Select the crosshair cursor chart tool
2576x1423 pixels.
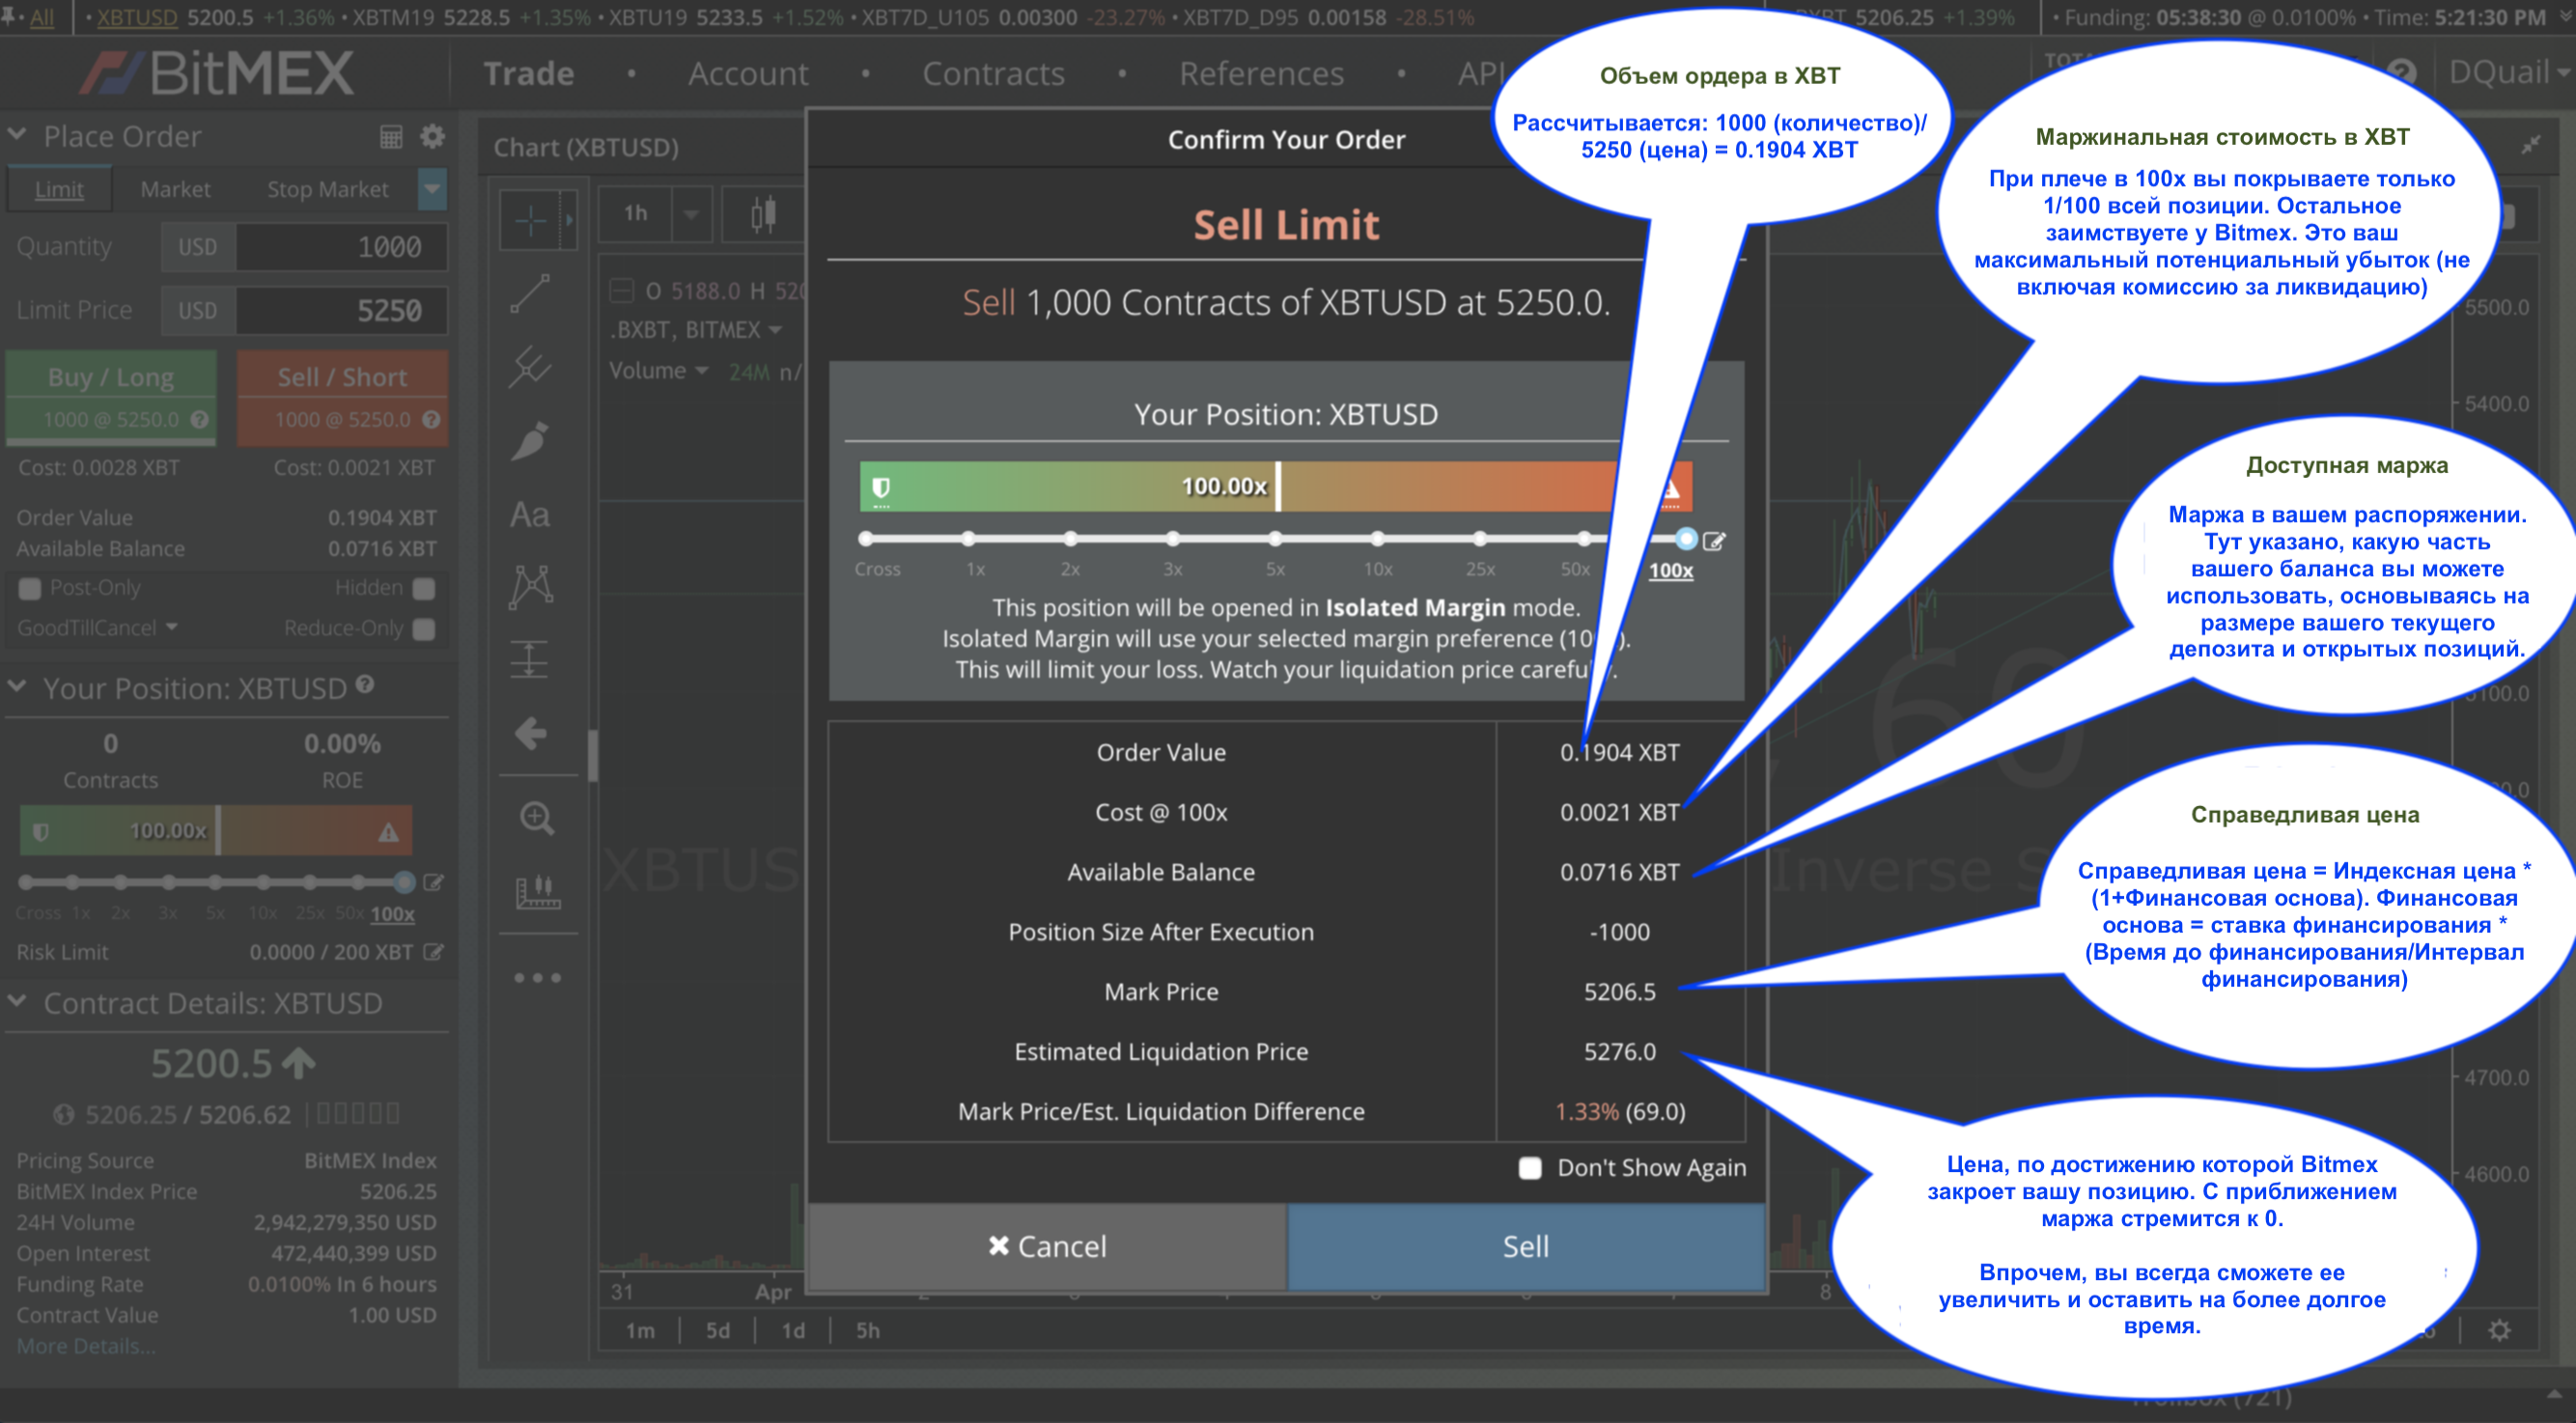coord(530,219)
